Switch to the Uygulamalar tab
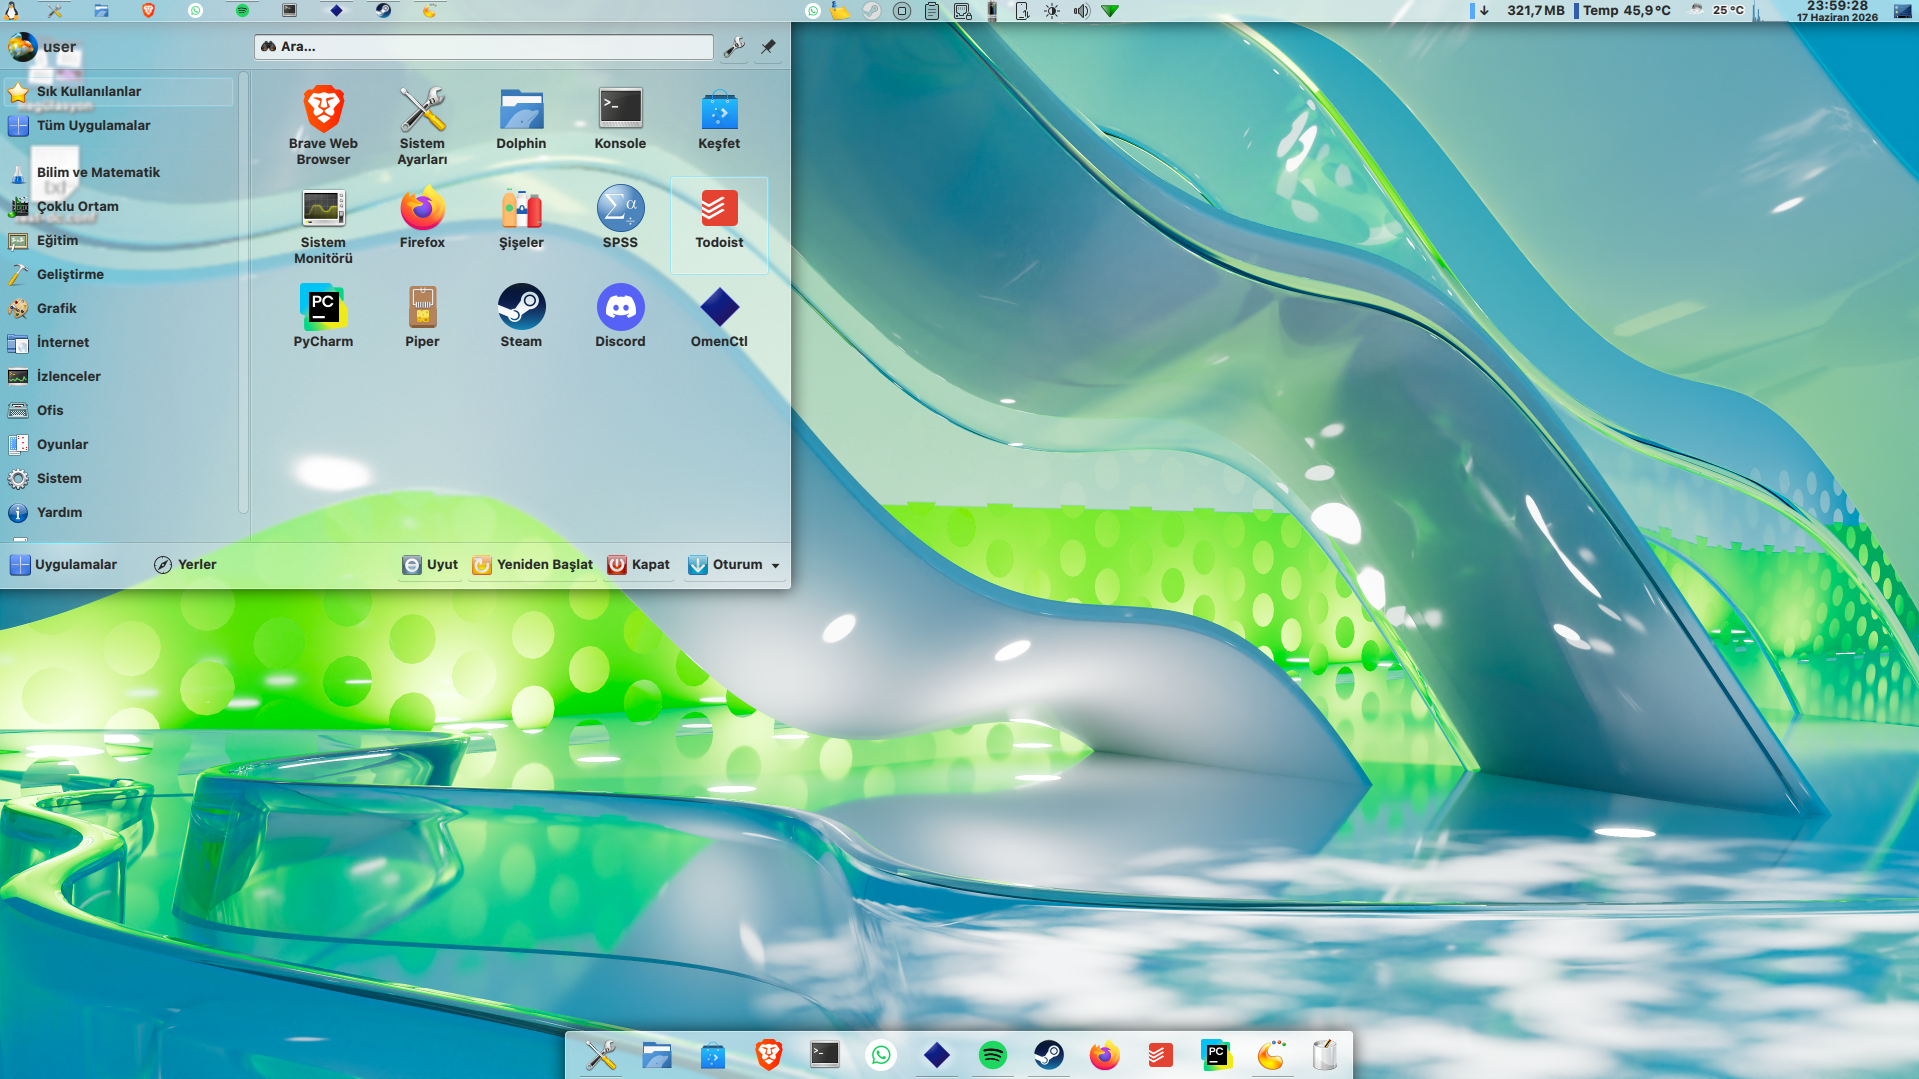Screen dimensions: 1919x1079 (64, 565)
